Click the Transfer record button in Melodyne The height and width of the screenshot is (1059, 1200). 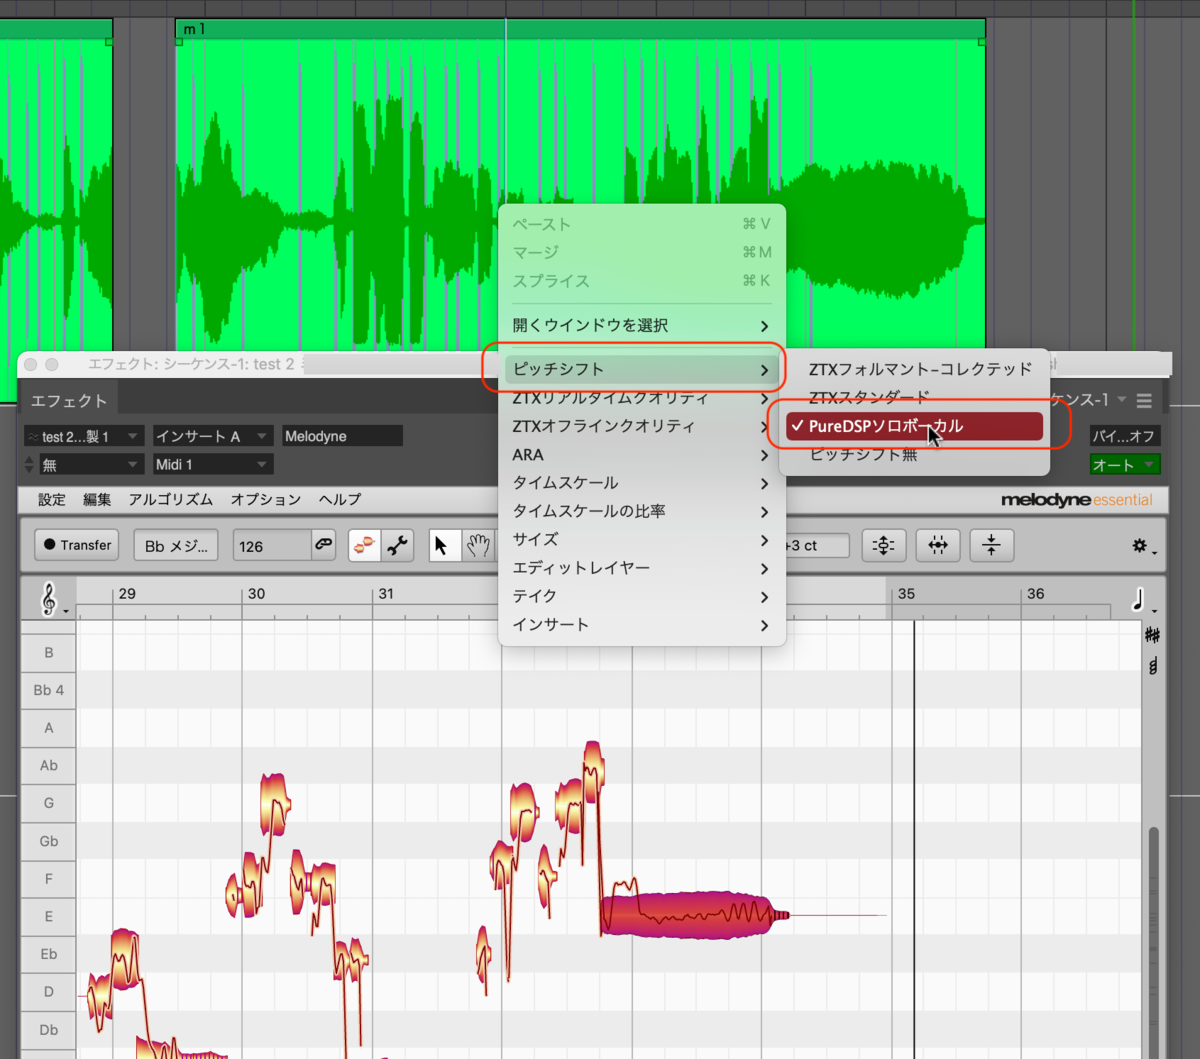click(77, 545)
